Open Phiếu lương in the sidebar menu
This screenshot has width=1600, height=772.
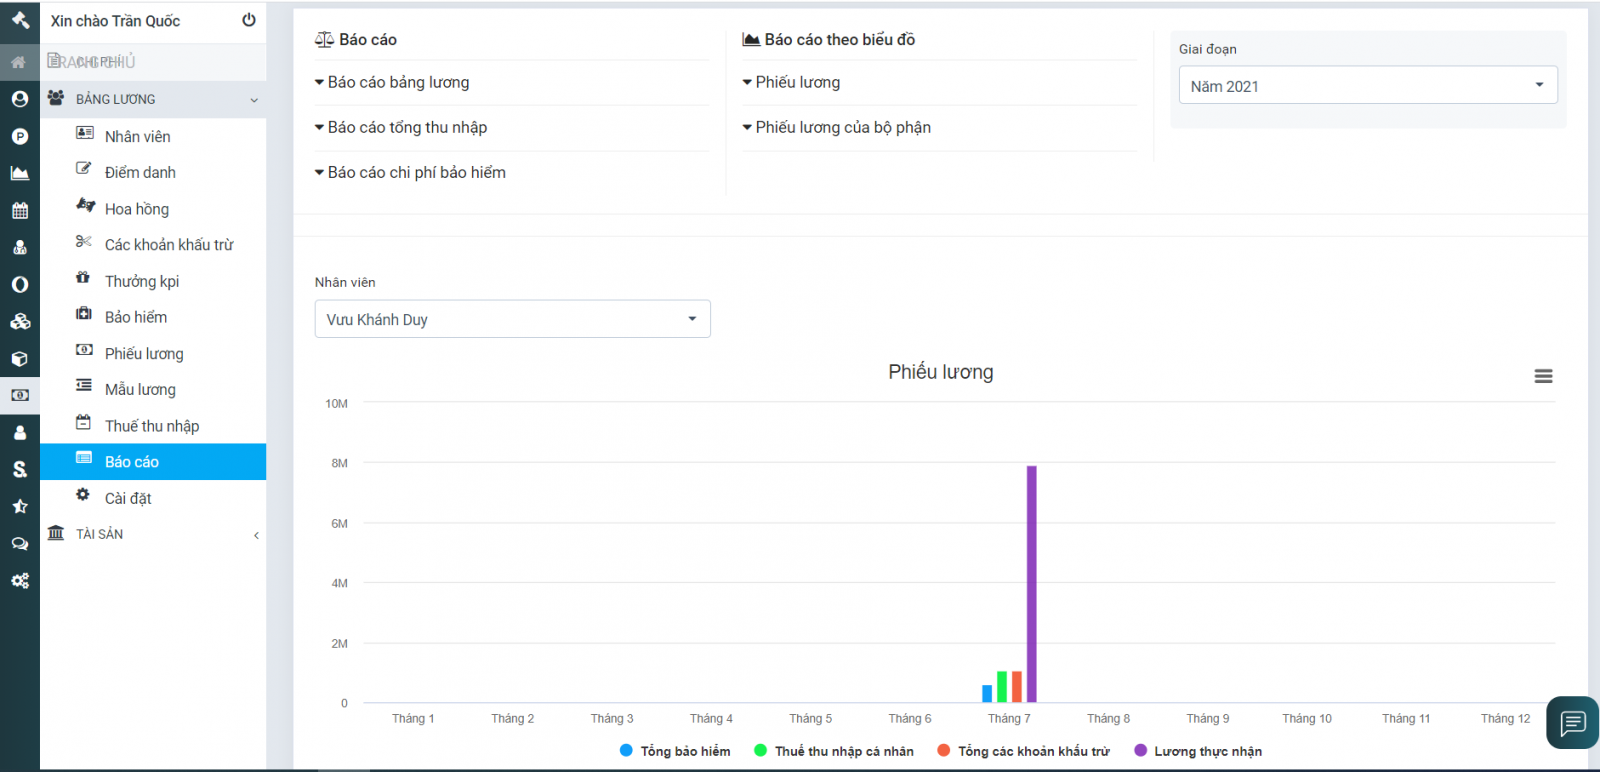coord(144,354)
